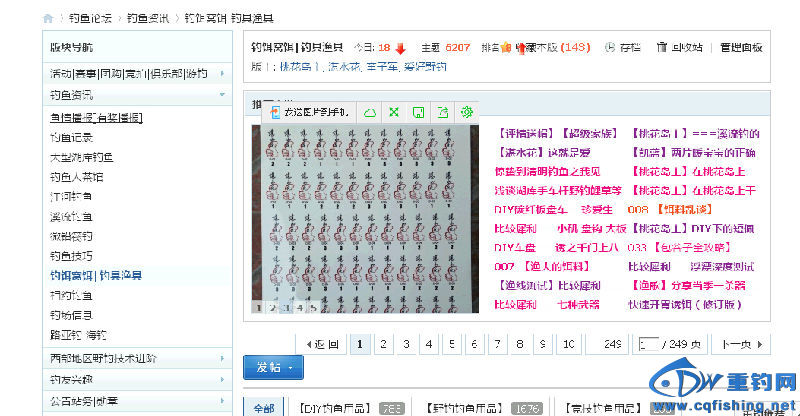This screenshot has width=800, height=416.
Task: Open 钓鱼资讯 in the breadcrumb
Action: click(x=147, y=19)
